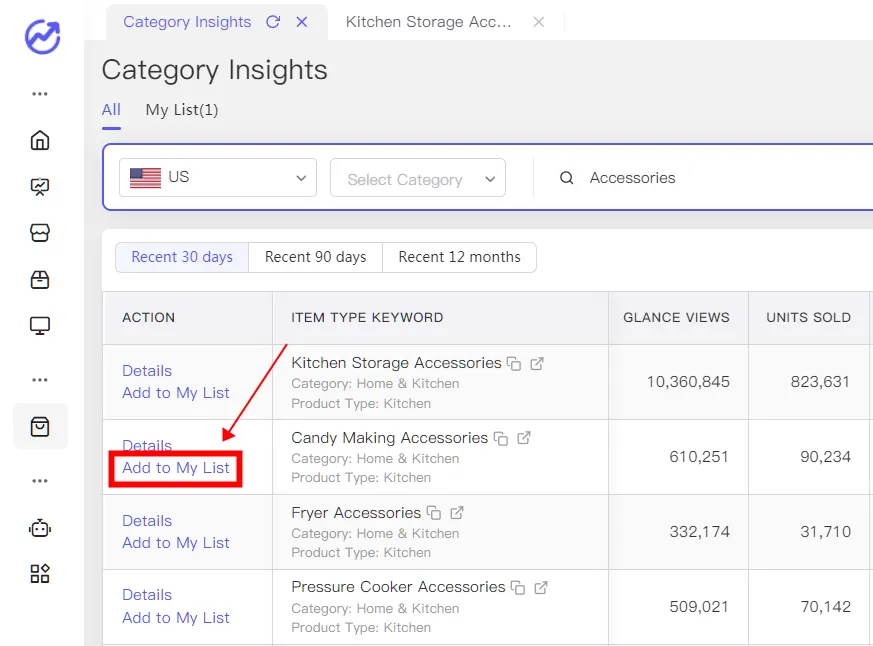This screenshot has width=873, height=646.
Task: Select the Recent 12 months range
Action: coord(459,257)
